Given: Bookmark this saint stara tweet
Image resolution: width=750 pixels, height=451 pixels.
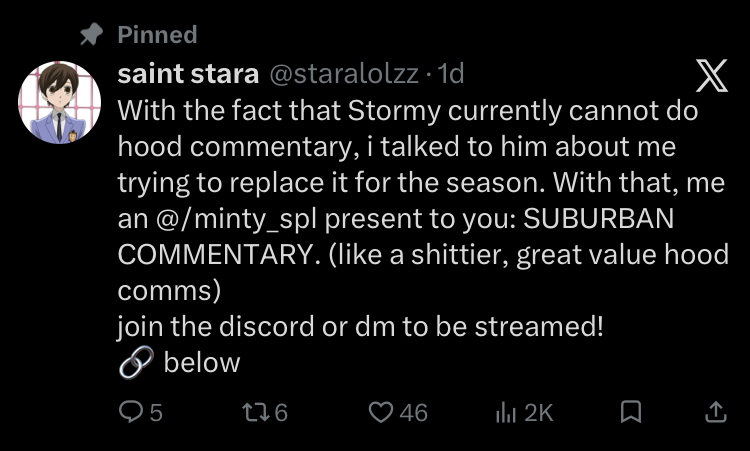Looking at the screenshot, I should [631, 412].
